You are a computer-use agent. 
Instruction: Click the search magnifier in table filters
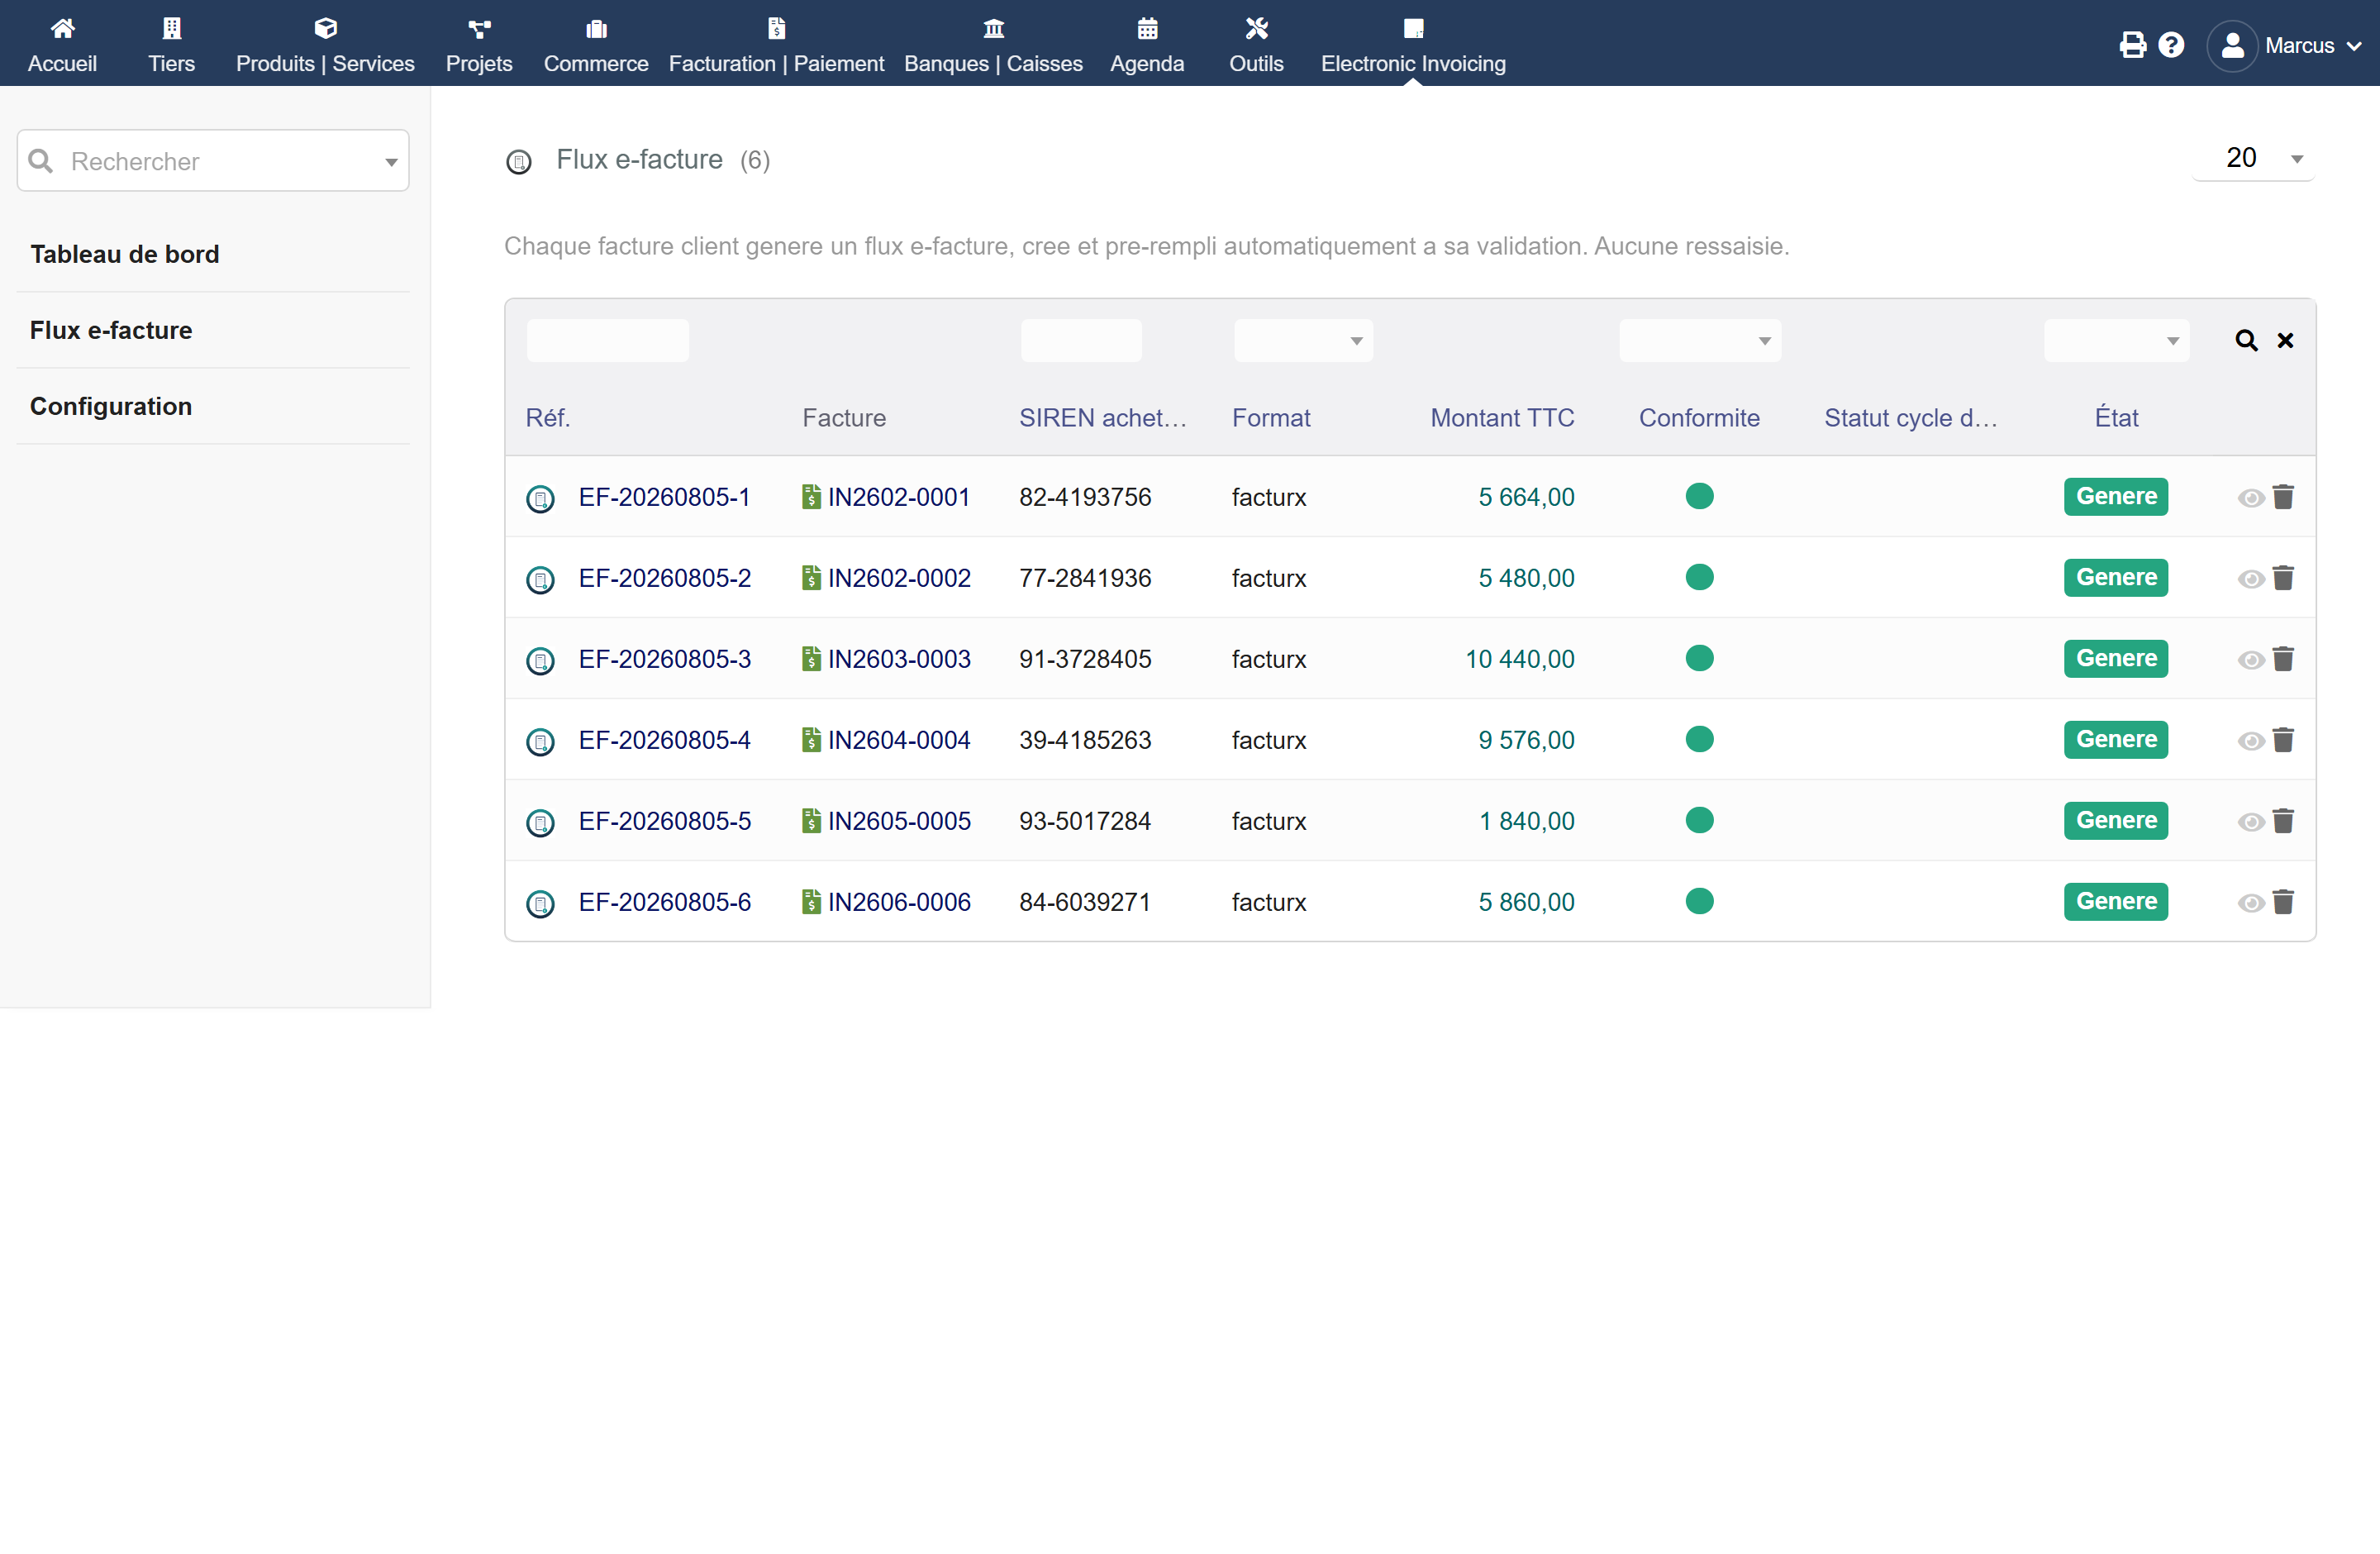point(2246,341)
